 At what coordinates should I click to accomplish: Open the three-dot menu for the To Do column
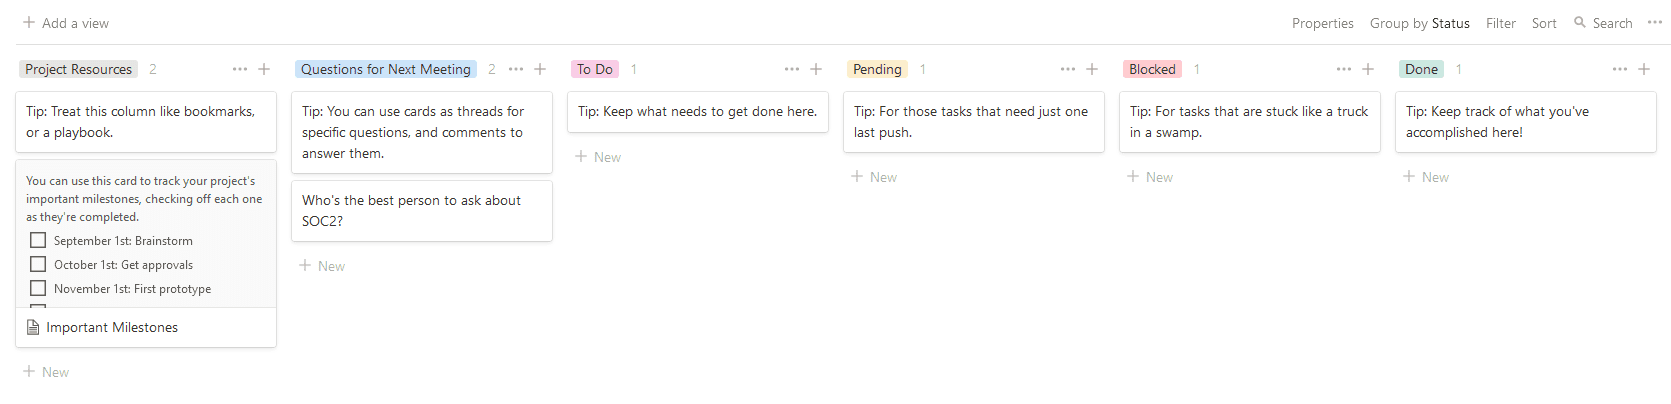point(792,69)
